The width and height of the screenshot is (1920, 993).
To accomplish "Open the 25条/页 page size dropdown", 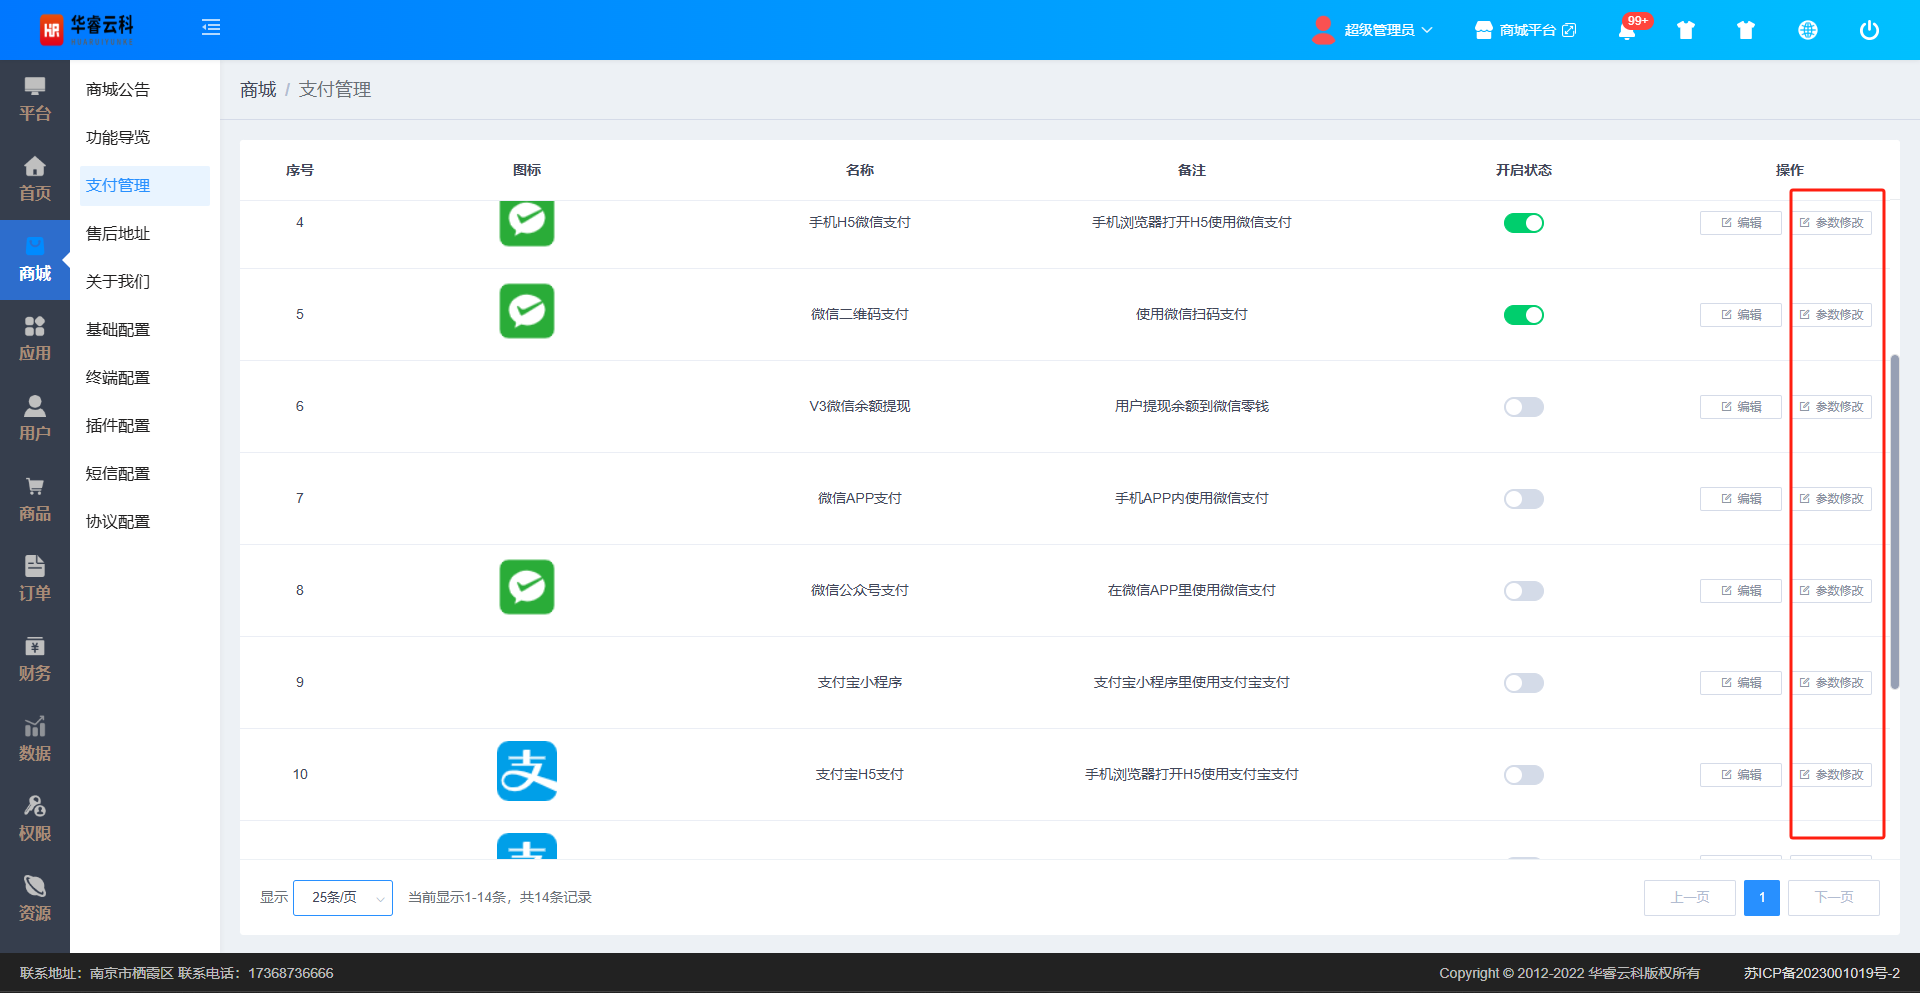I will click(343, 898).
